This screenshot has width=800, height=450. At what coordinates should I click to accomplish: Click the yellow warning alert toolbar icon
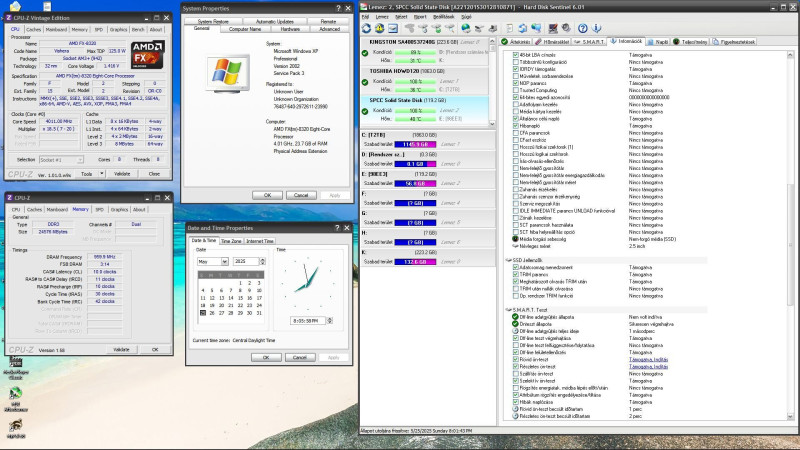coord(379,28)
